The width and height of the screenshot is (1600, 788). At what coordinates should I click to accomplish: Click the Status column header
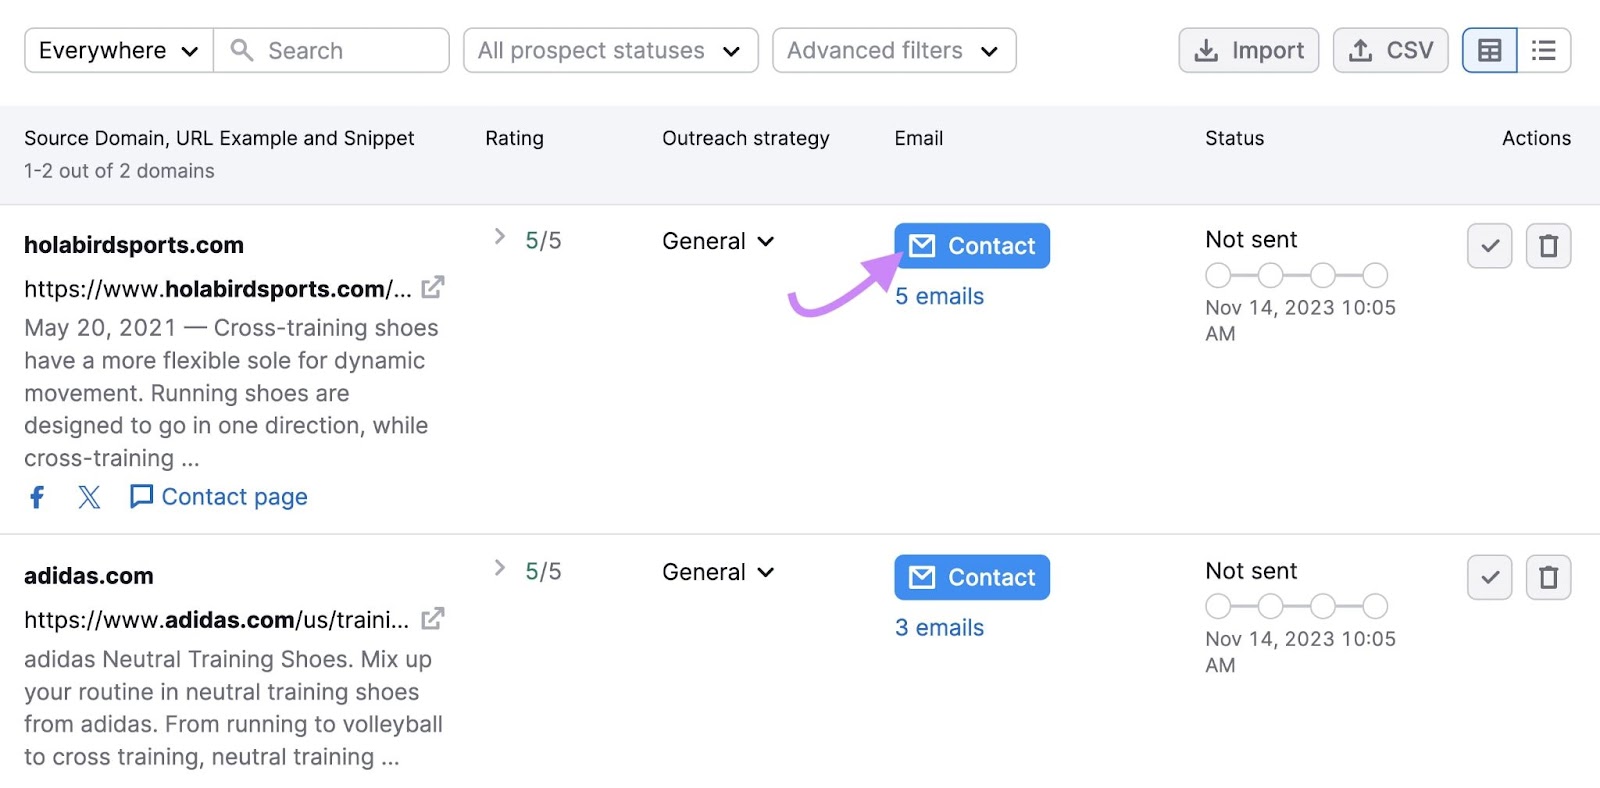click(x=1235, y=138)
